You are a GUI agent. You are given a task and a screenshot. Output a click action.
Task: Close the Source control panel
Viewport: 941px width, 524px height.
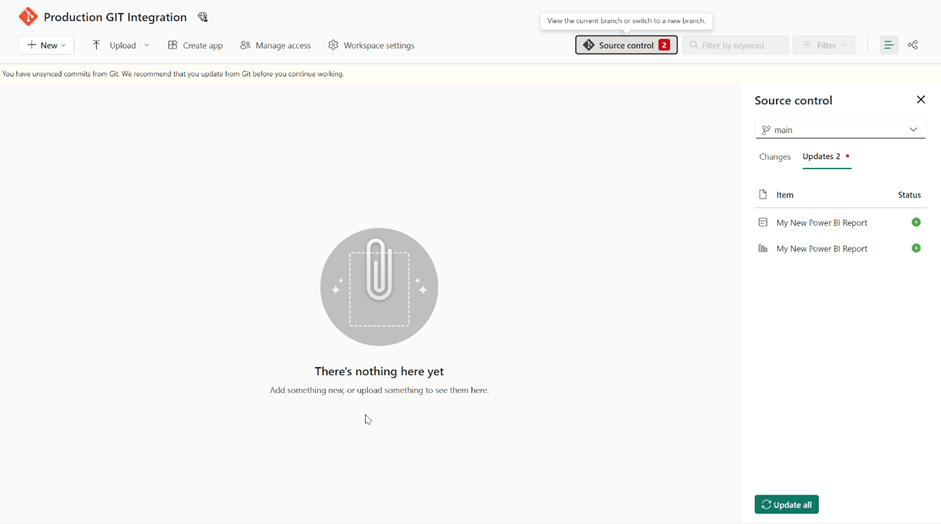click(920, 100)
